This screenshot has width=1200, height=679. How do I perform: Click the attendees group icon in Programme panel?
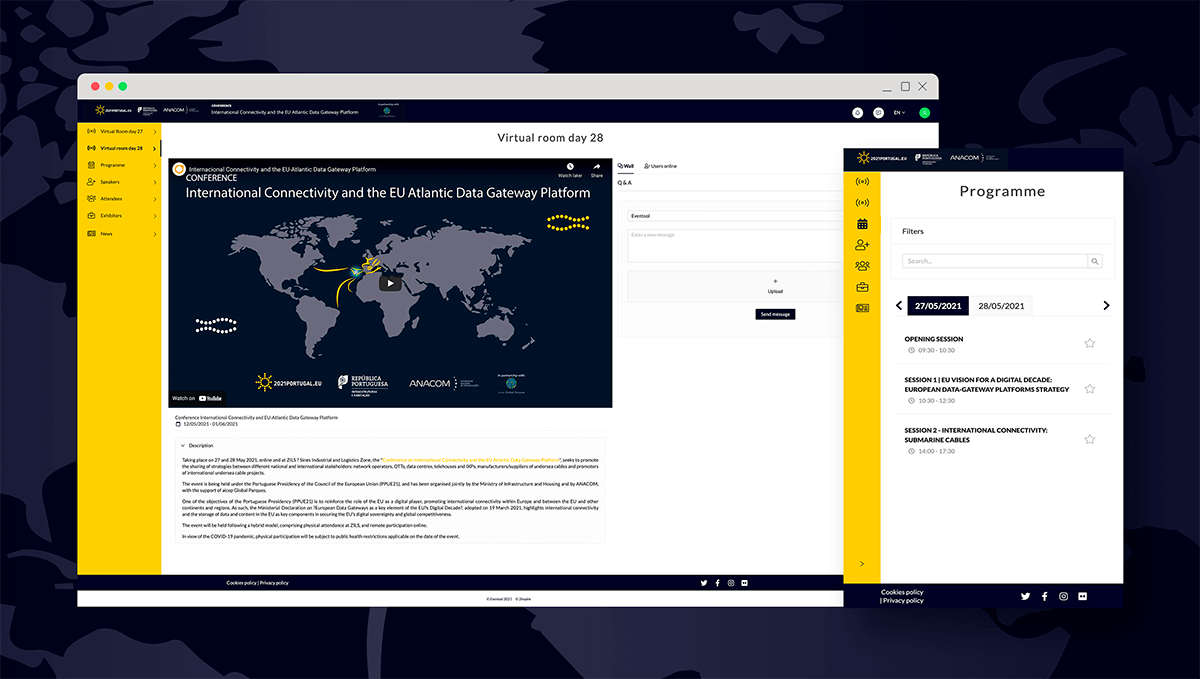point(862,266)
